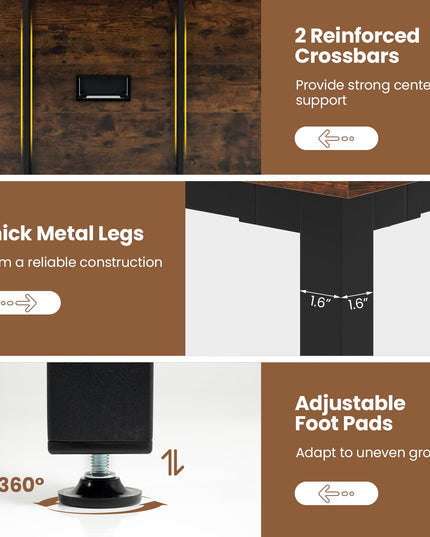Click the "Provide strong center support" text

pos(363,93)
